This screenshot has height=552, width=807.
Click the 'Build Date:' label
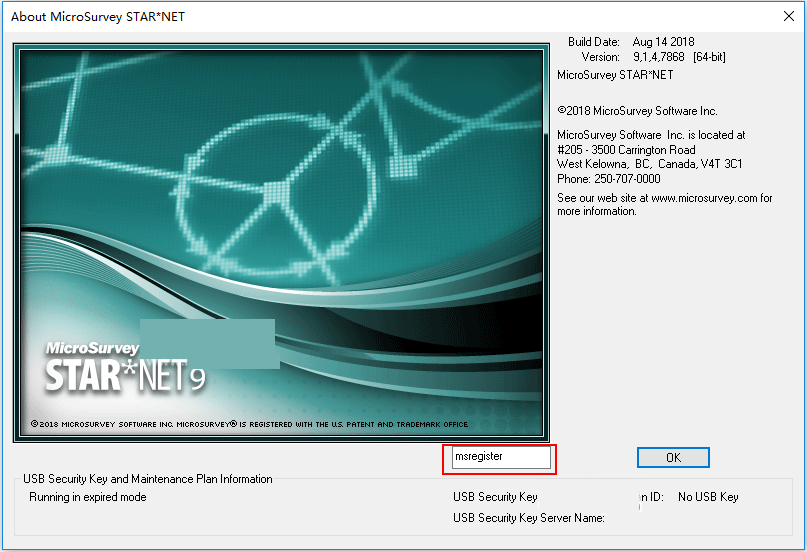point(594,42)
